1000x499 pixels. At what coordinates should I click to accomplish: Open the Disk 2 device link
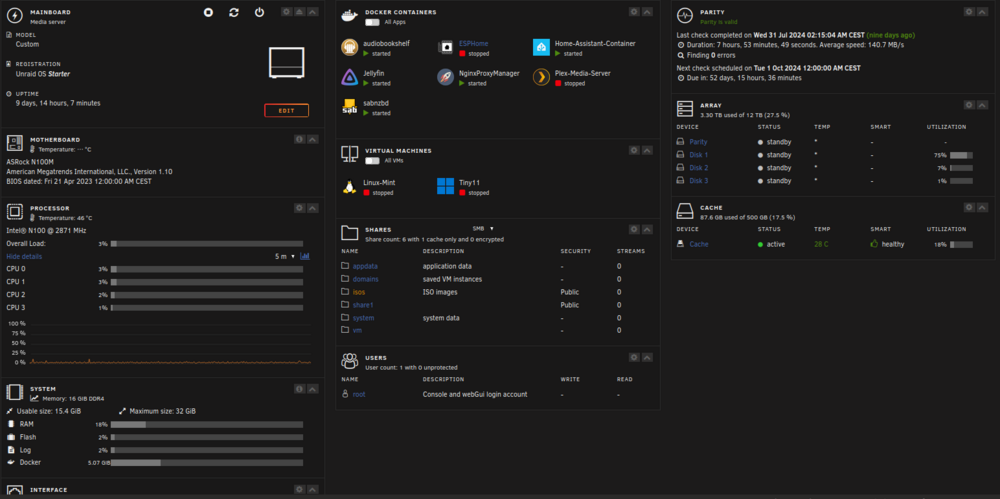coord(699,168)
